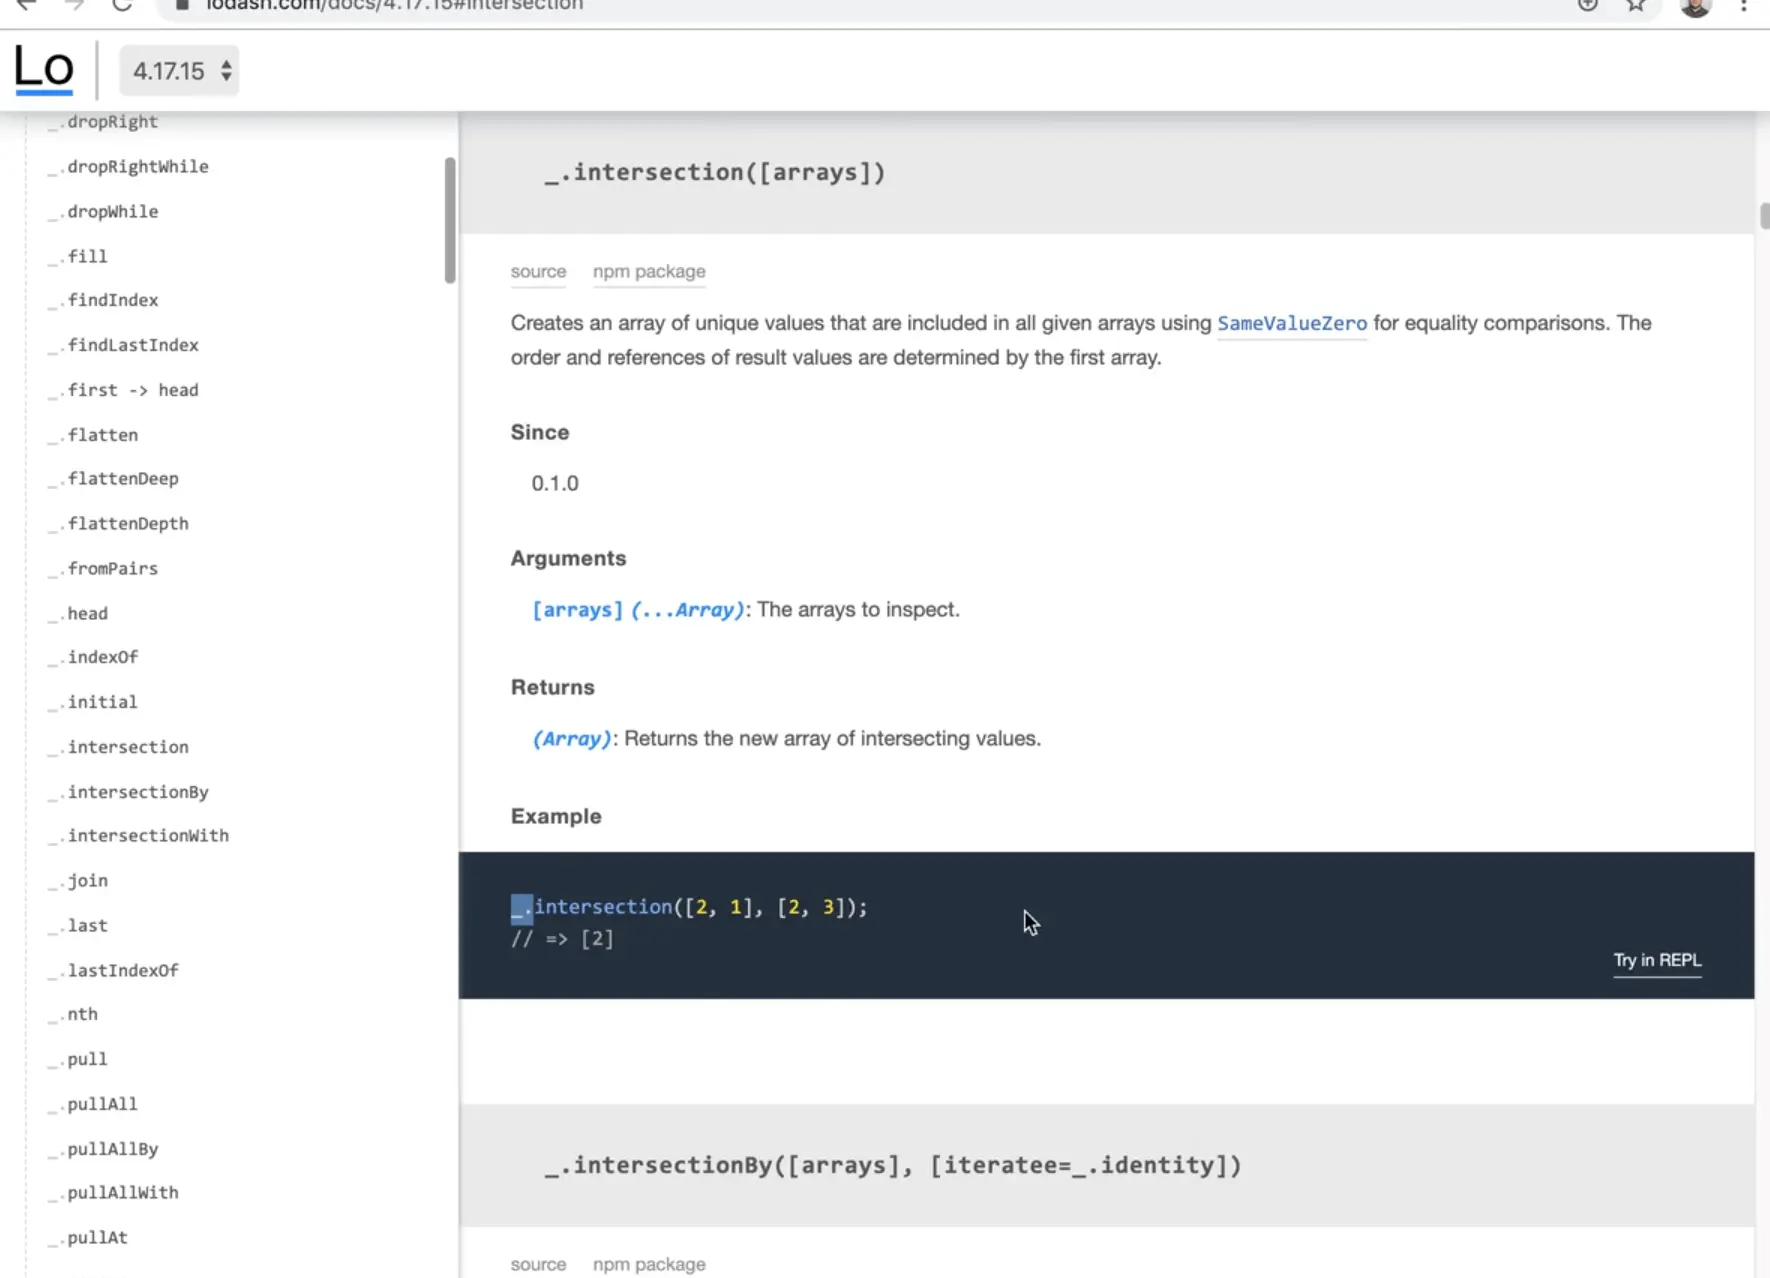The width and height of the screenshot is (1770, 1278).
Task: Open the npm package link
Action: click(x=649, y=271)
